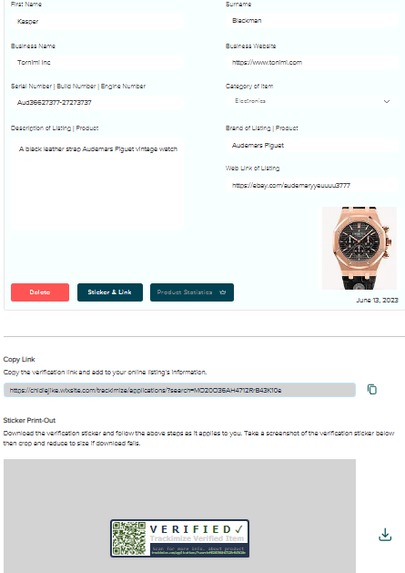Screen dimensions: 405x573
Task: Download the verification sticker via the download icon
Action: pos(385,535)
